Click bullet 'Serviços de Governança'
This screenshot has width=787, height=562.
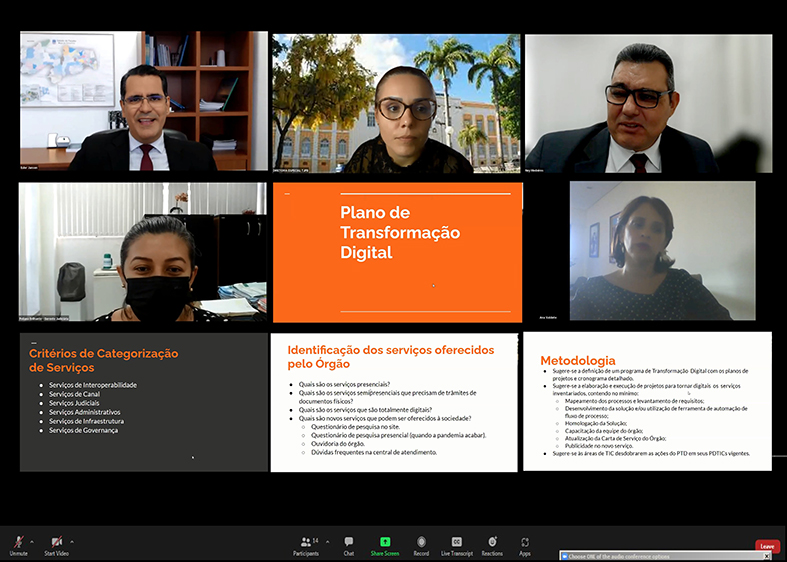(83, 430)
